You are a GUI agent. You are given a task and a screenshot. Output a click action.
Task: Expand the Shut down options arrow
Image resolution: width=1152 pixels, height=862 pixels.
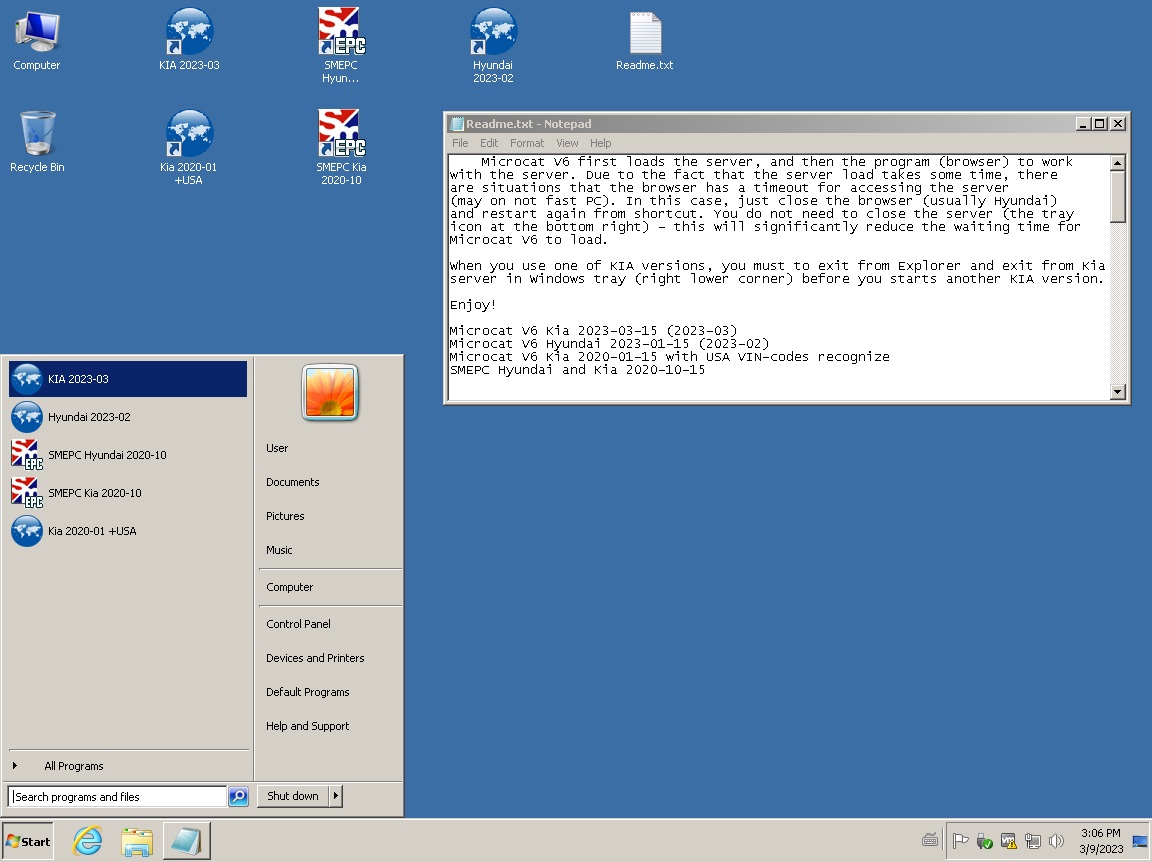click(336, 796)
